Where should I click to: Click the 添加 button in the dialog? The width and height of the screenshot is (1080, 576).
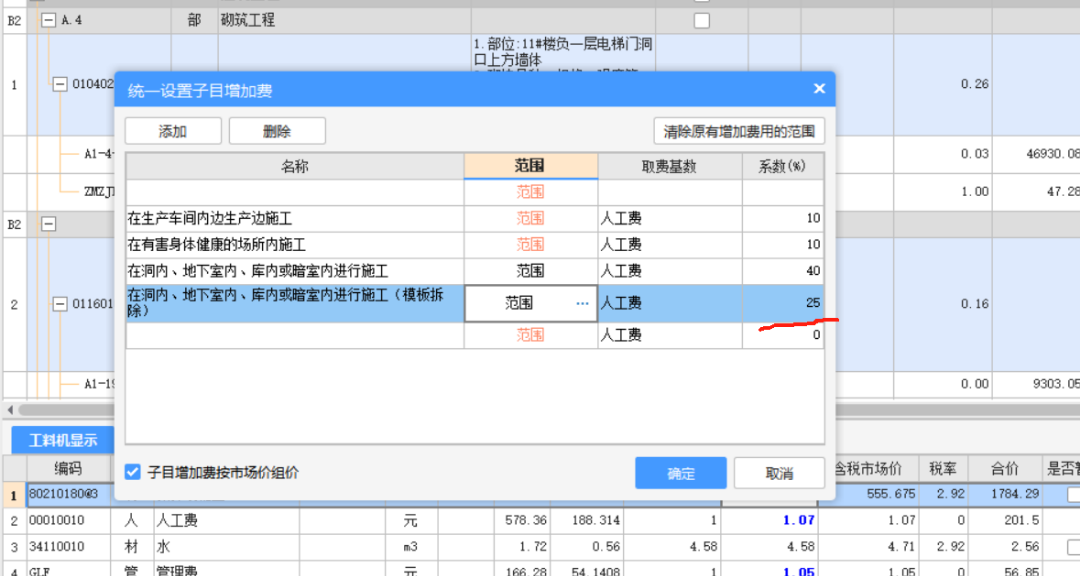(x=173, y=131)
